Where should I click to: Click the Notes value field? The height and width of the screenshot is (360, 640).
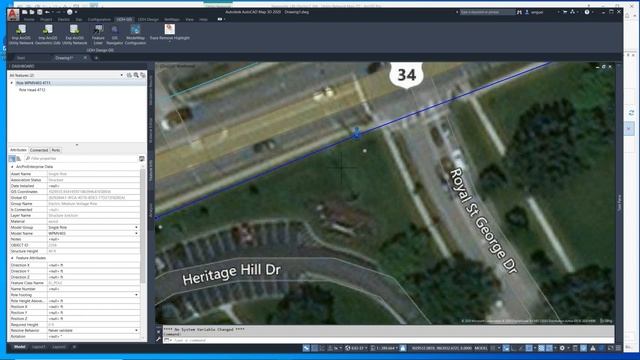click(x=93, y=240)
